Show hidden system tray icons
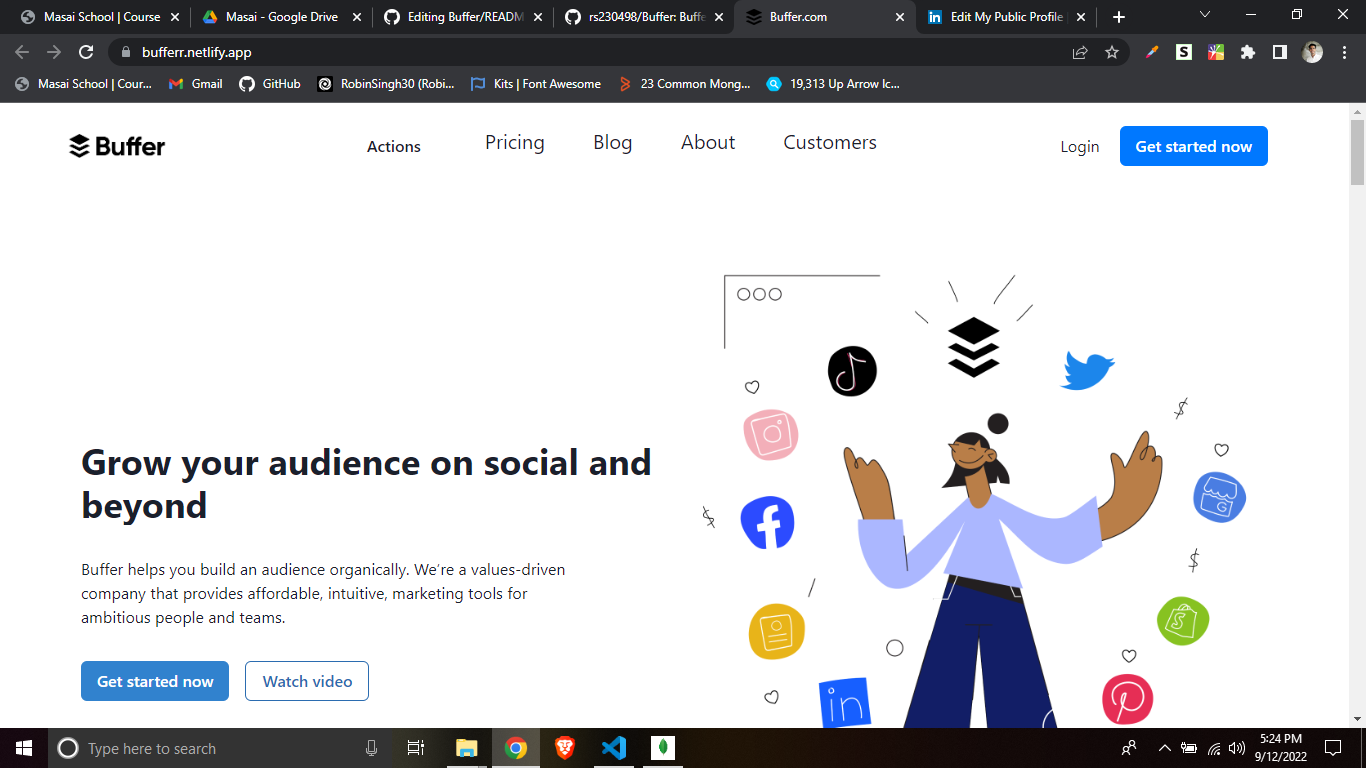Screen dimensions: 1366x768 1164,748
